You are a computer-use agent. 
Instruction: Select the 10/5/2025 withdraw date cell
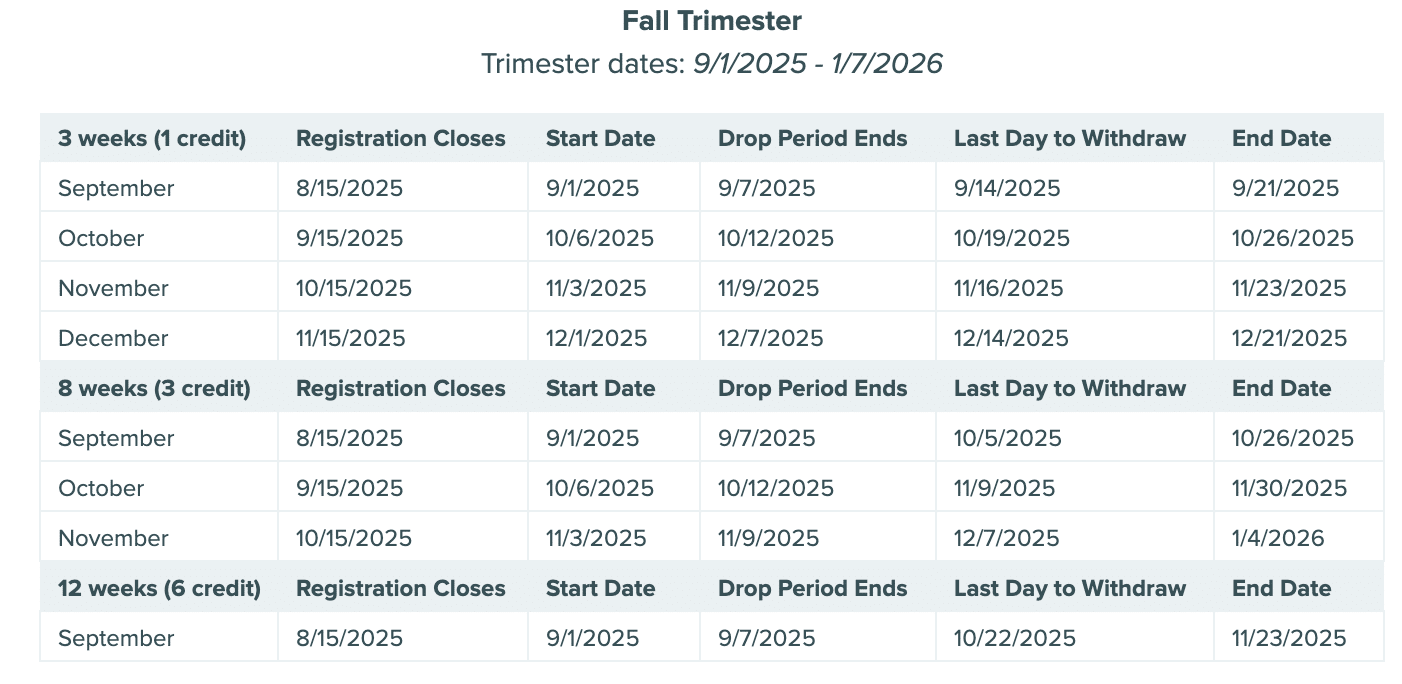[x=1007, y=438]
